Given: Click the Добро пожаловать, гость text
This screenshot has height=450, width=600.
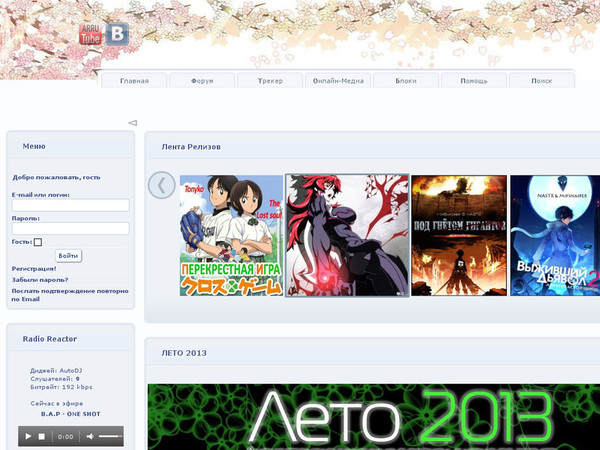Looking at the screenshot, I should 56,177.
